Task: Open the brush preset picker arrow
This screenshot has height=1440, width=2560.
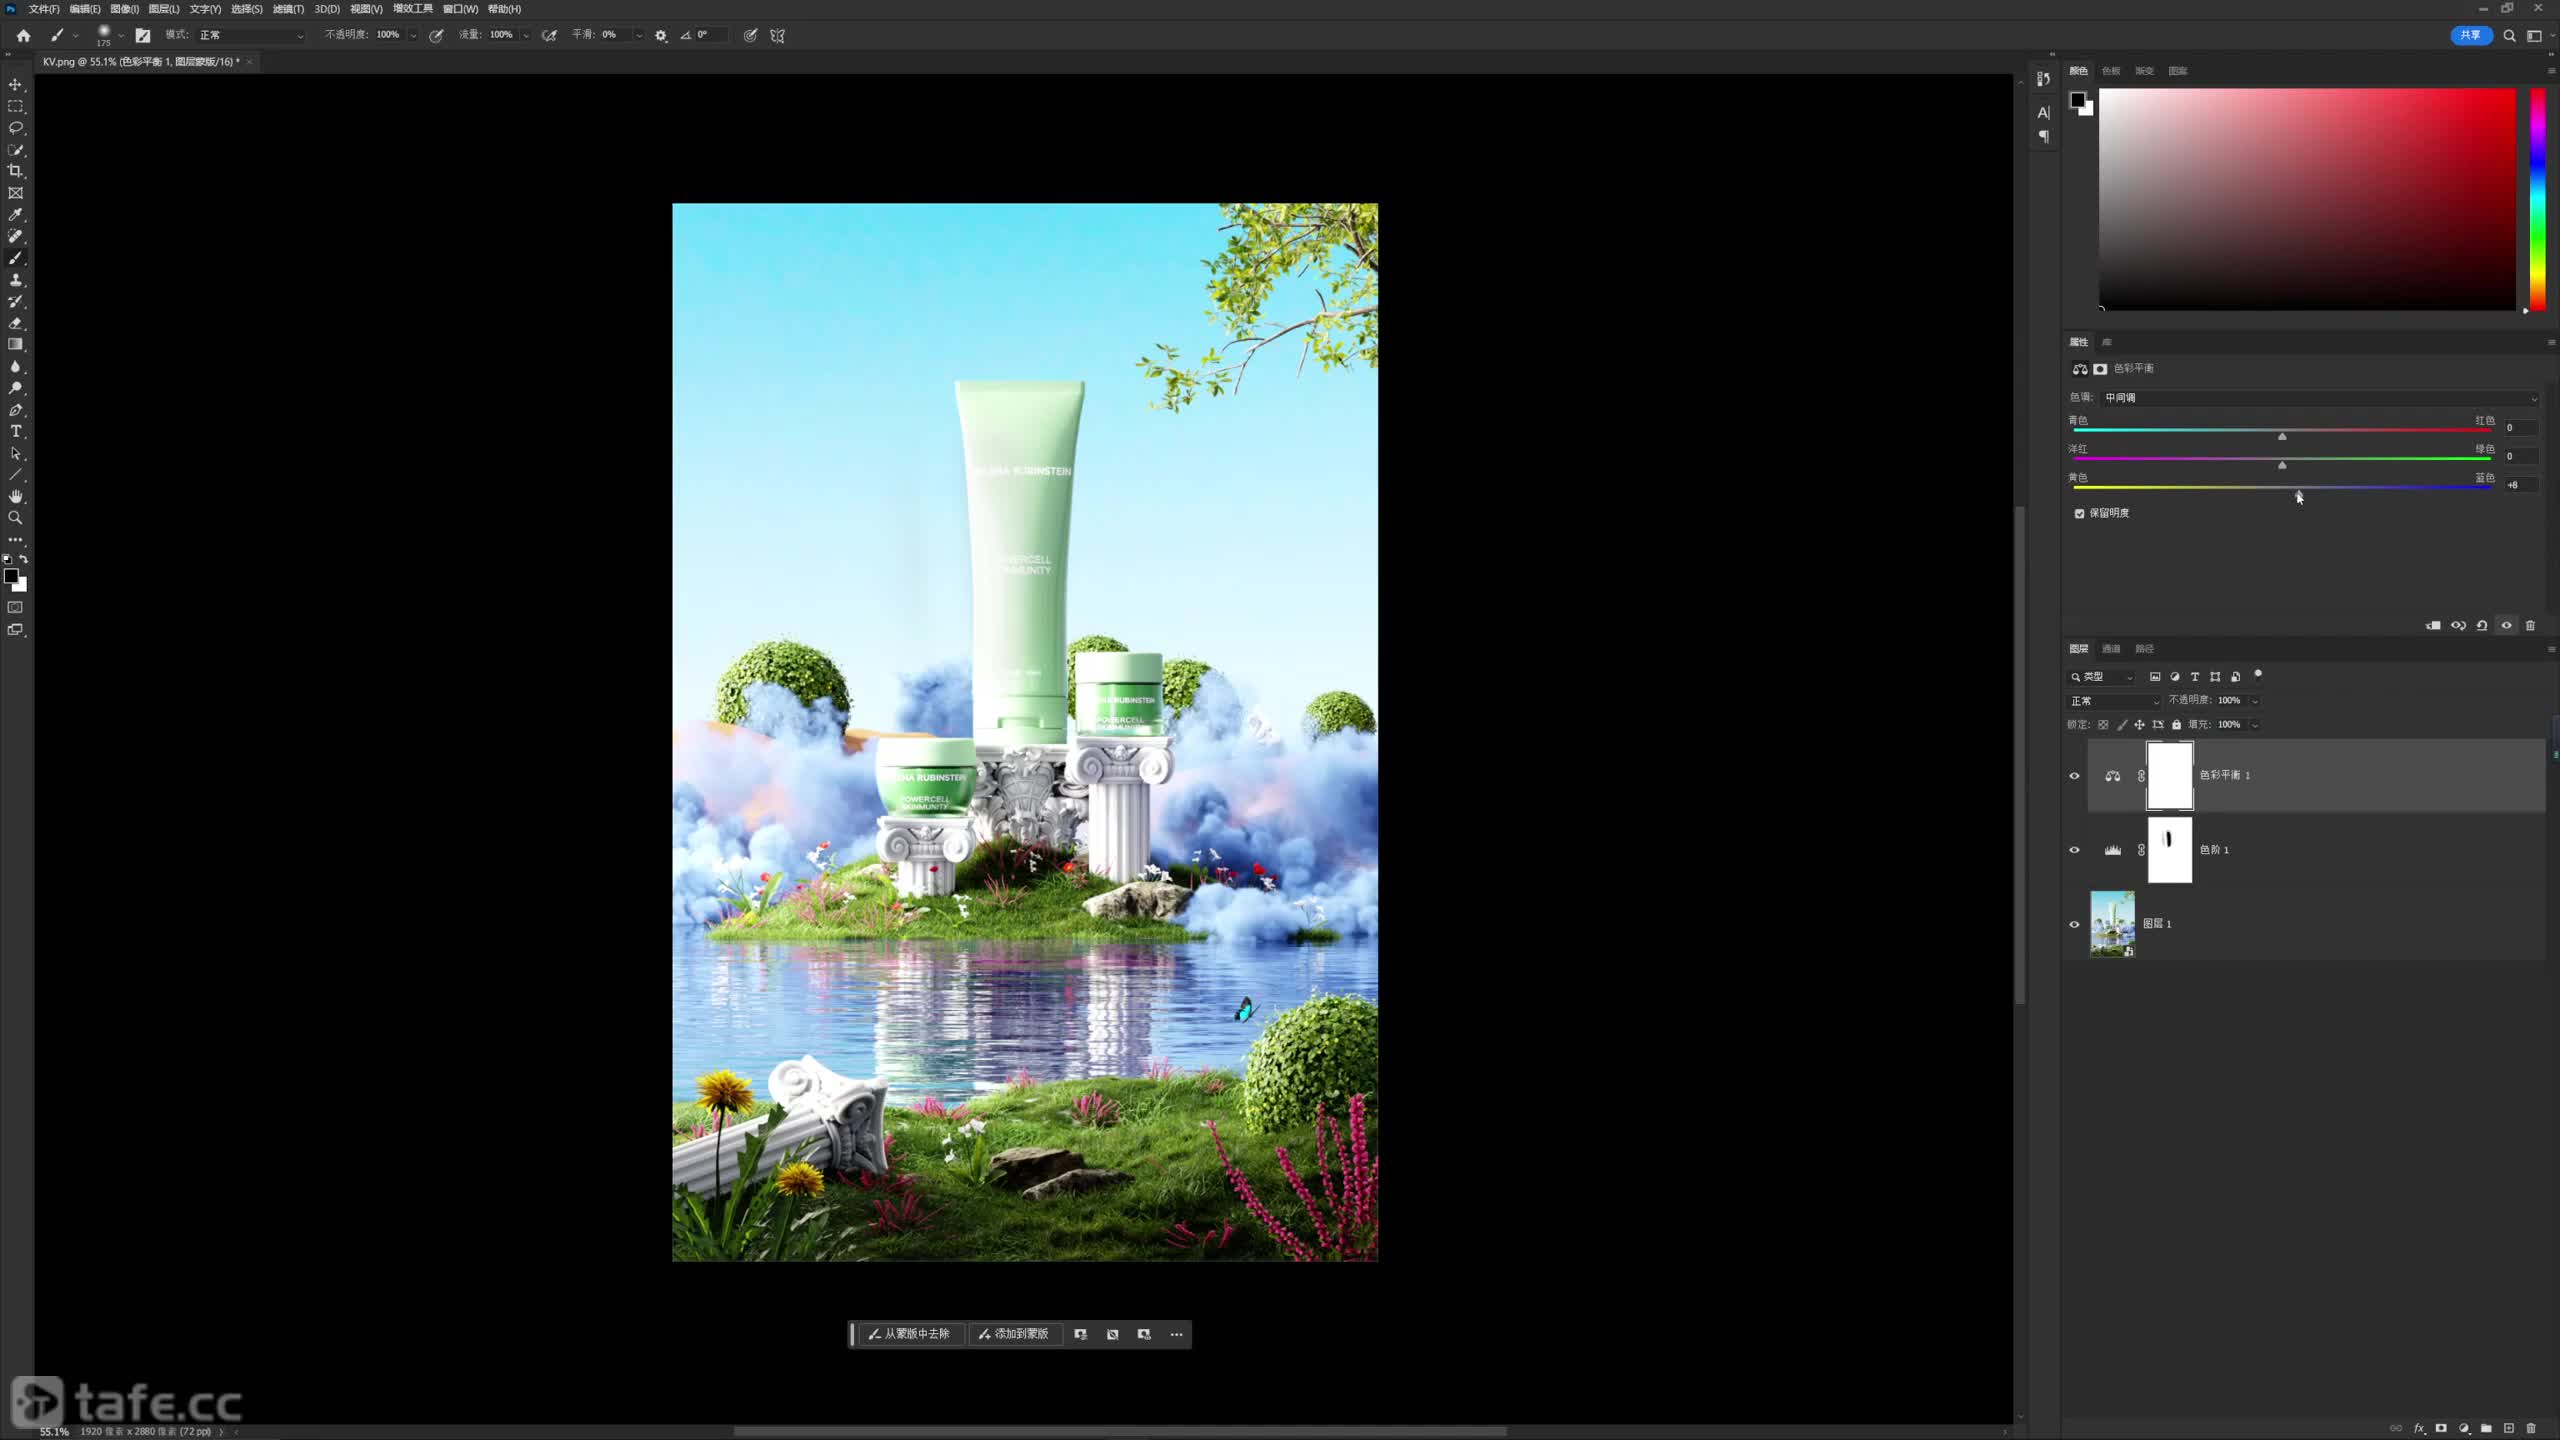Action: (x=121, y=35)
